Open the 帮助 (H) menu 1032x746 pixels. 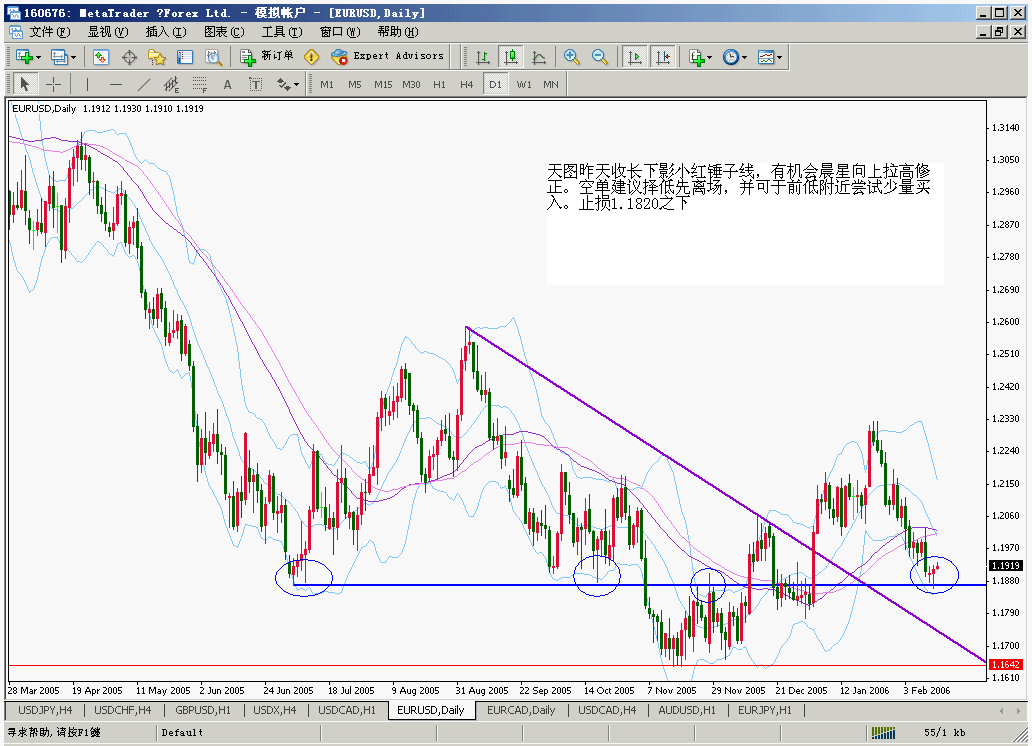(398, 32)
